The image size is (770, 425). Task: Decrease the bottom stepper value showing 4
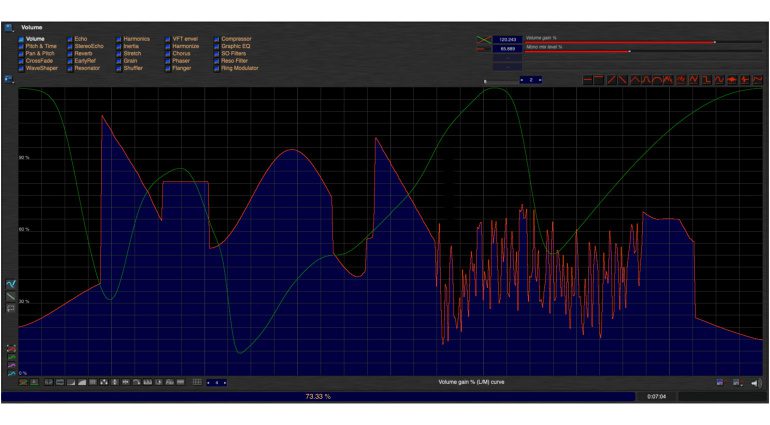[x=208, y=382]
